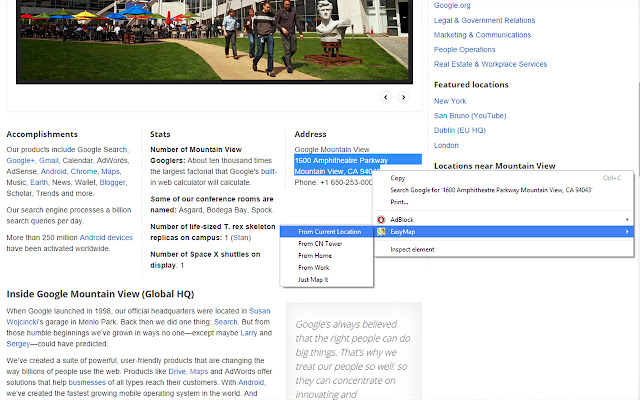Image resolution: width=640 pixels, height=400 pixels.
Task: Open the Google.org link
Action: click(x=452, y=5)
